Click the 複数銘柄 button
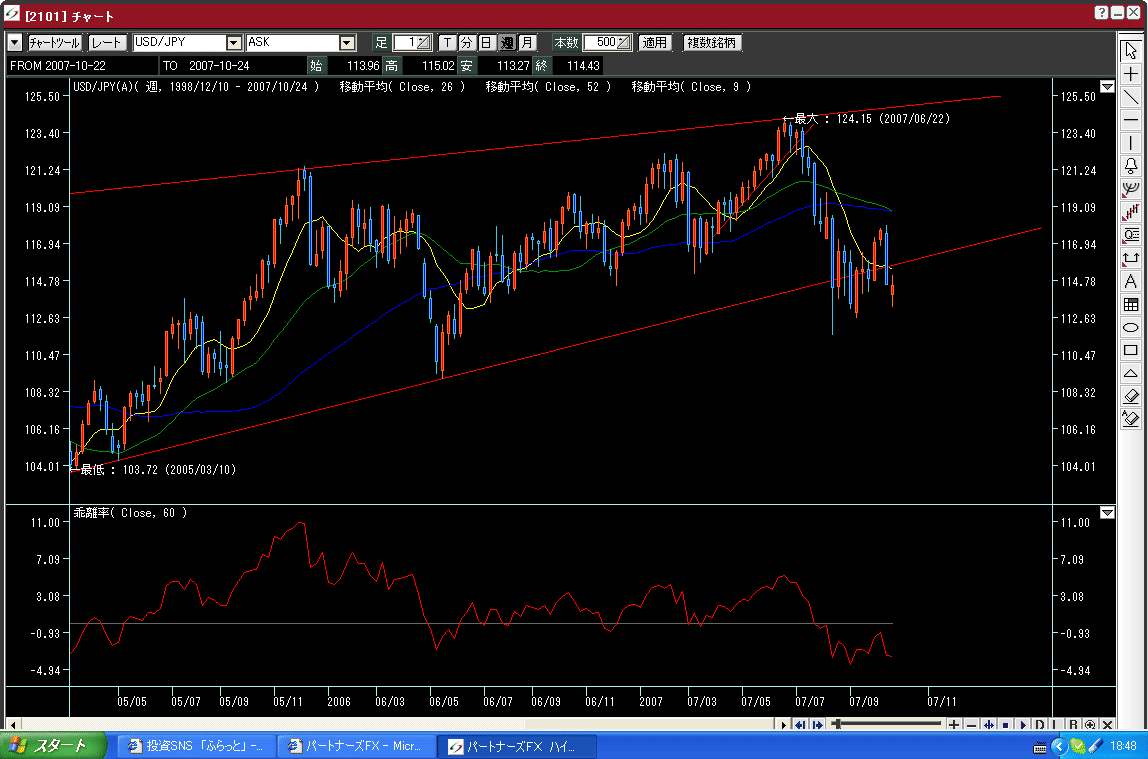This screenshot has height=759, width=1148. 712,43
